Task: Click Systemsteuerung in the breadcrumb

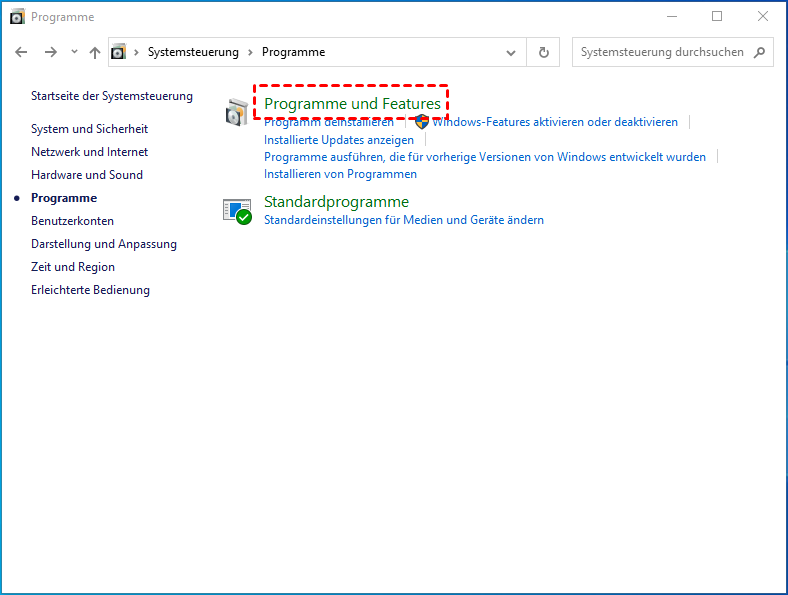Action: pyautogui.click(x=193, y=52)
